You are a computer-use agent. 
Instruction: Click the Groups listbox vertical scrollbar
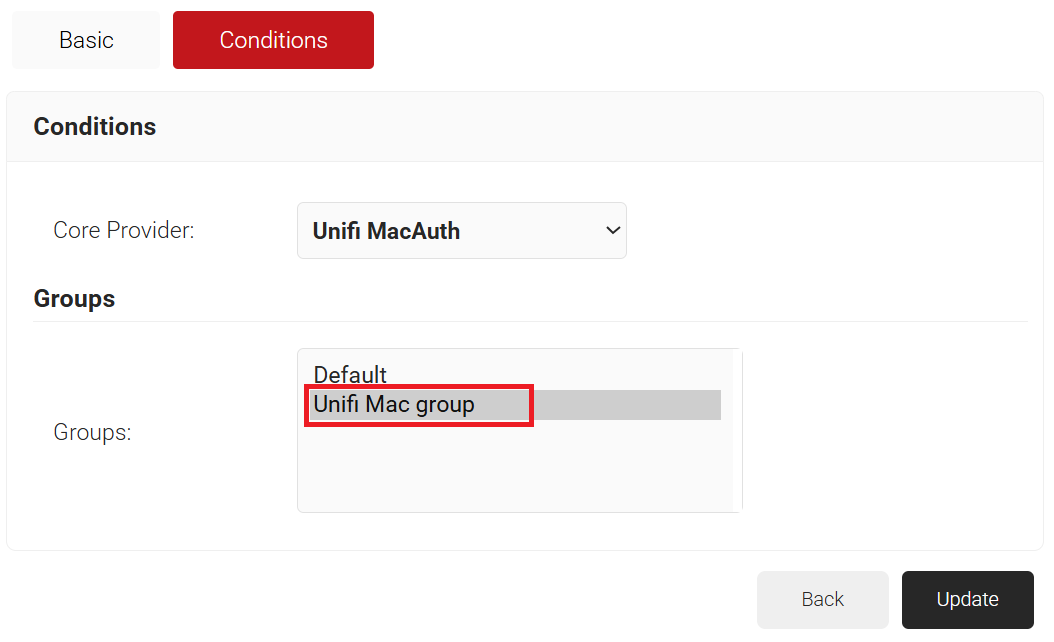[x=737, y=430]
